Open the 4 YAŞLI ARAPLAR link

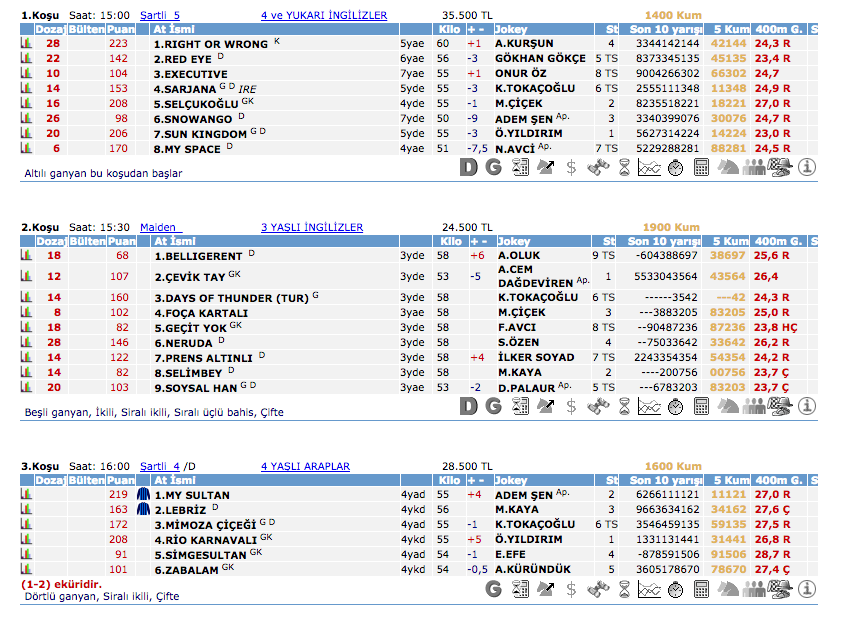click(x=305, y=466)
